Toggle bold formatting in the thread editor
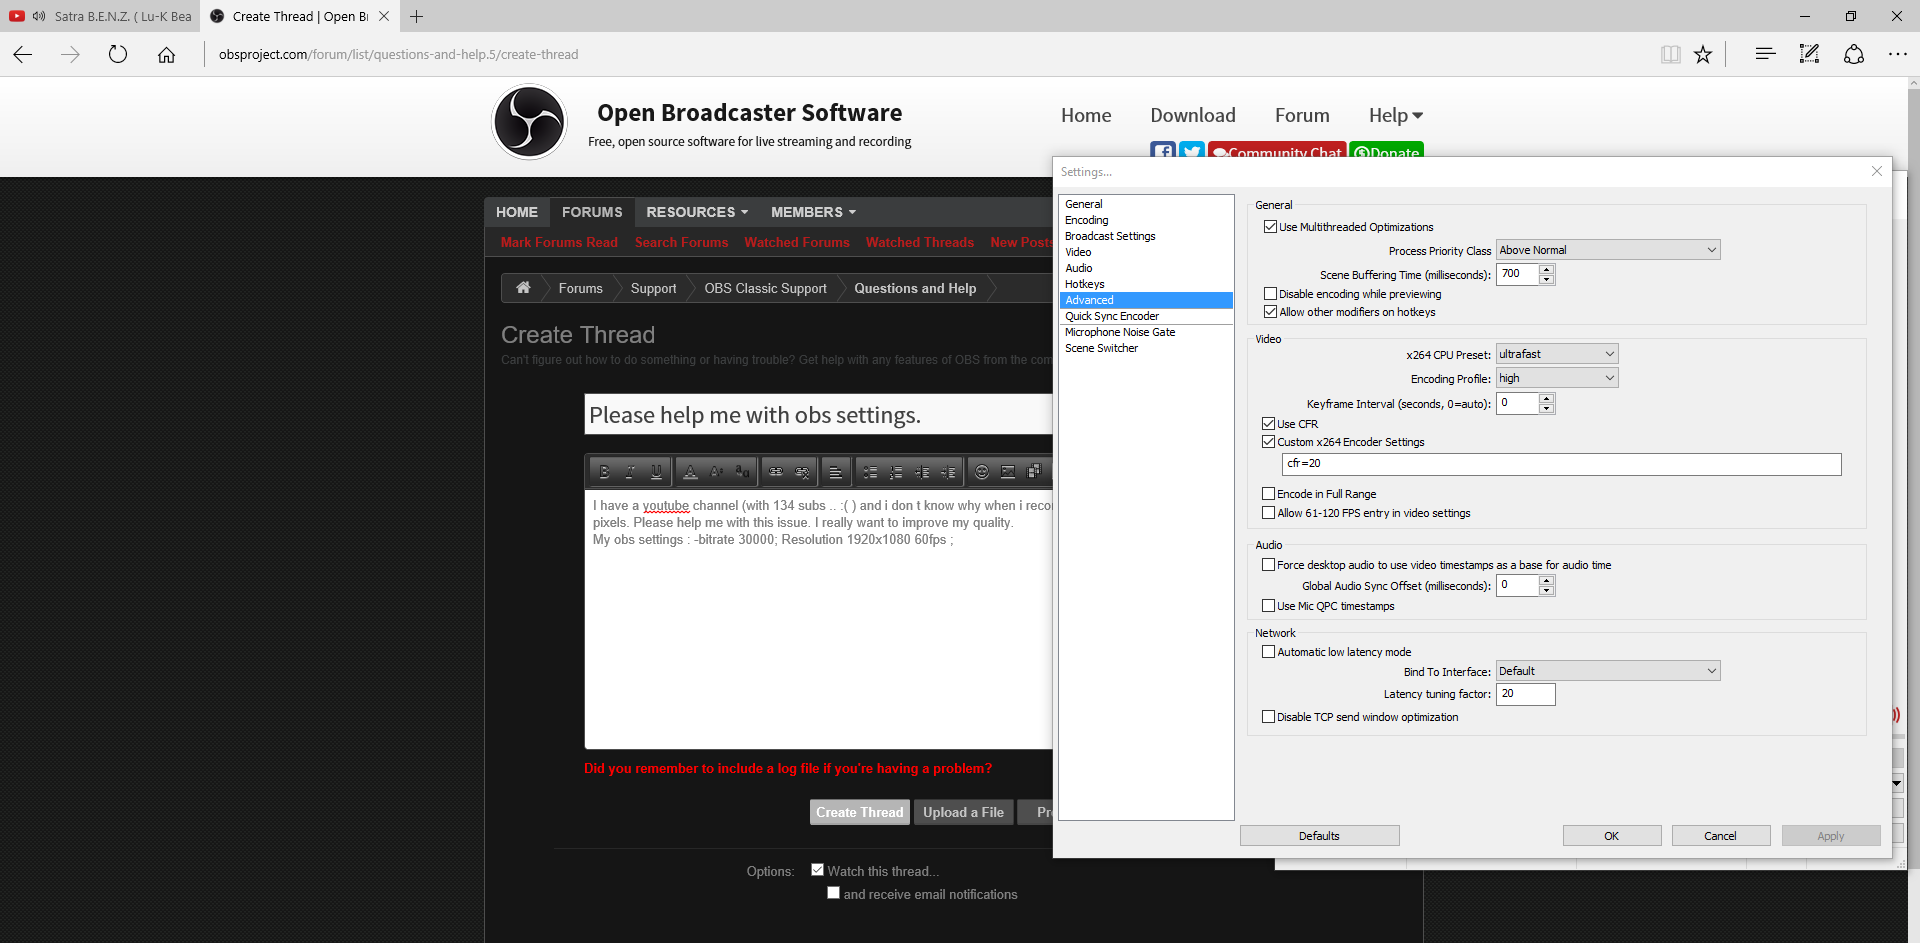 pyautogui.click(x=604, y=472)
